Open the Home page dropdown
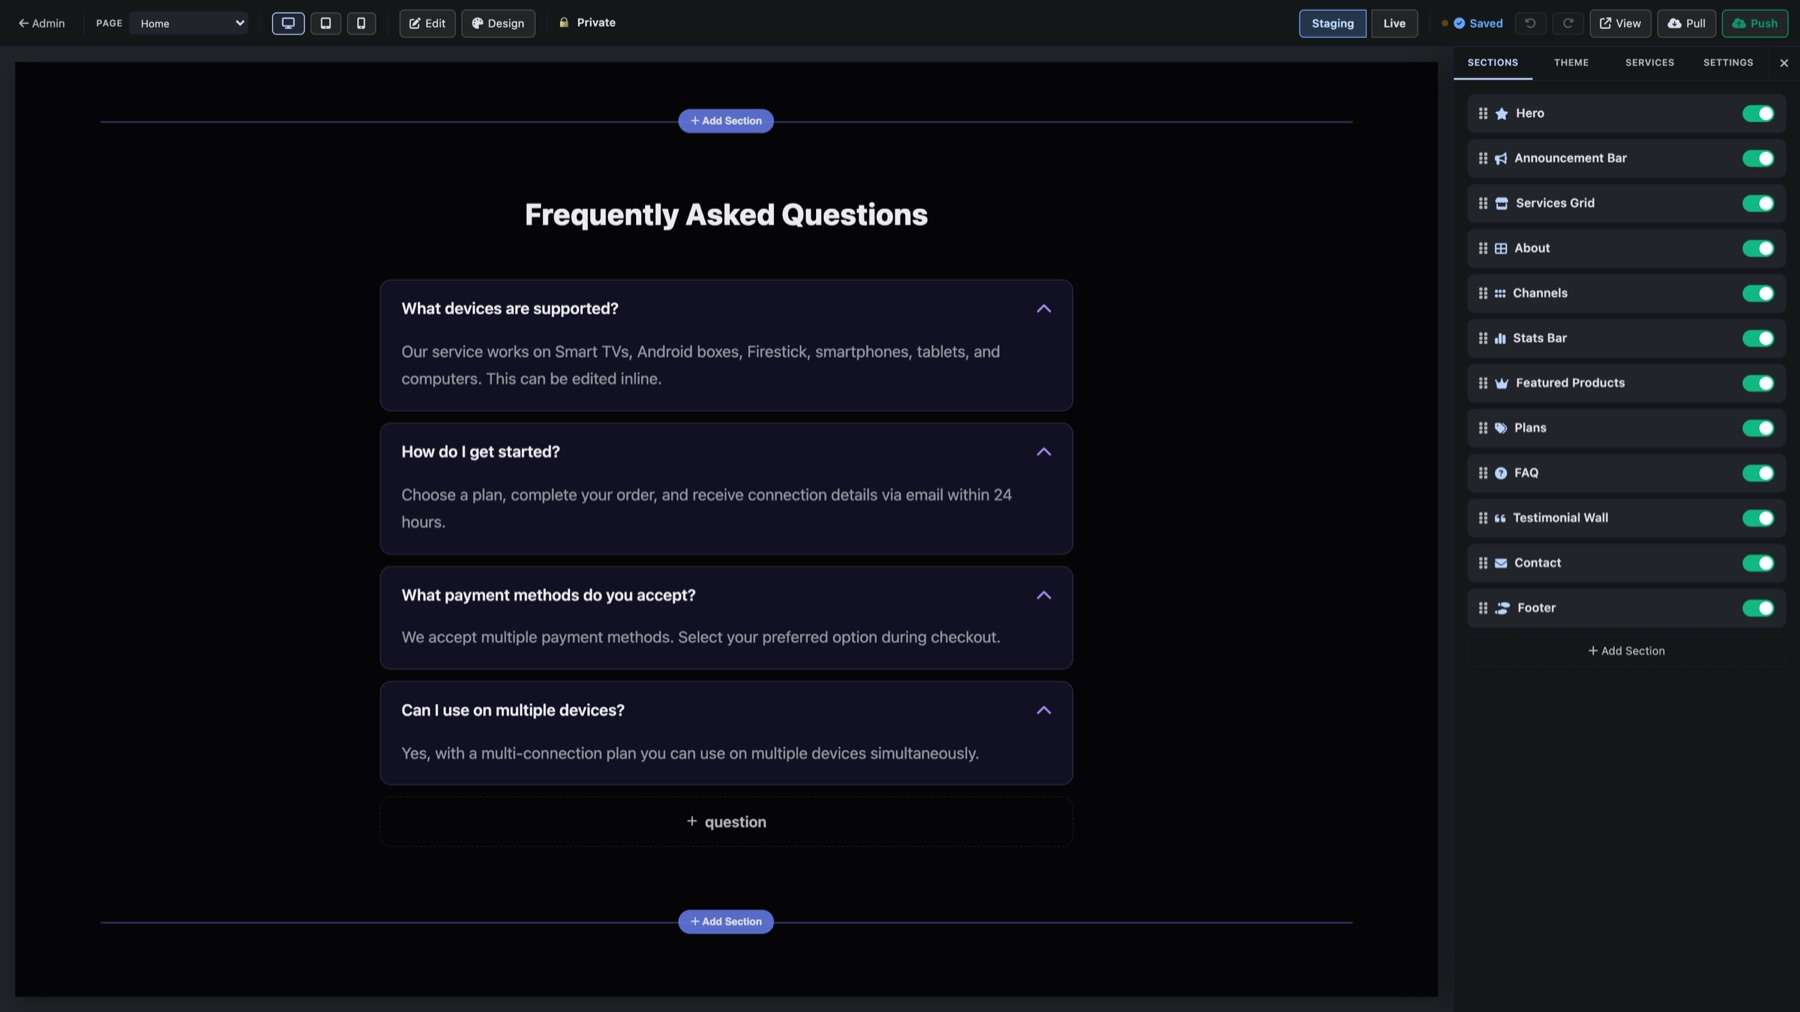The height and width of the screenshot is (1012, 1800). pos(189,23)
